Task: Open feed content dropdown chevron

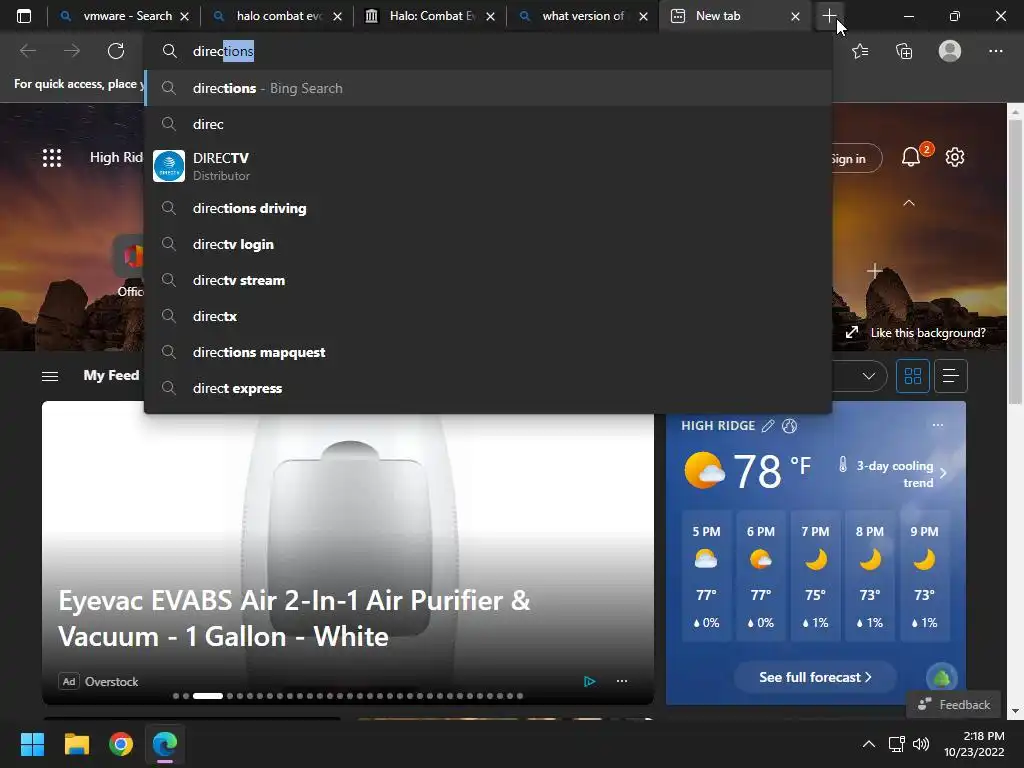Action: pyautogui.click(x=868, y=376)
